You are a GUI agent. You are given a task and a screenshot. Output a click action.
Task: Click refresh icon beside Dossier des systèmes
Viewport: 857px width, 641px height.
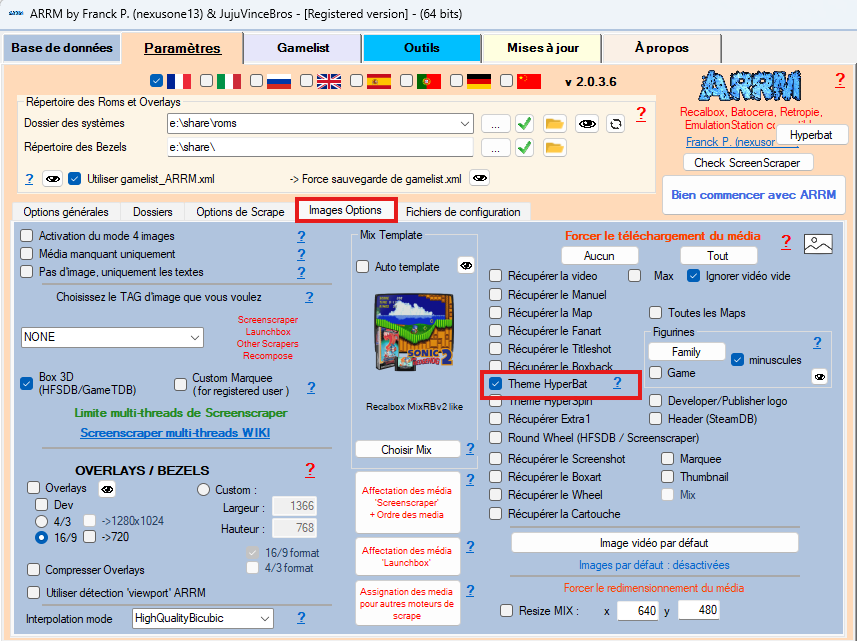tap(616, 123)
